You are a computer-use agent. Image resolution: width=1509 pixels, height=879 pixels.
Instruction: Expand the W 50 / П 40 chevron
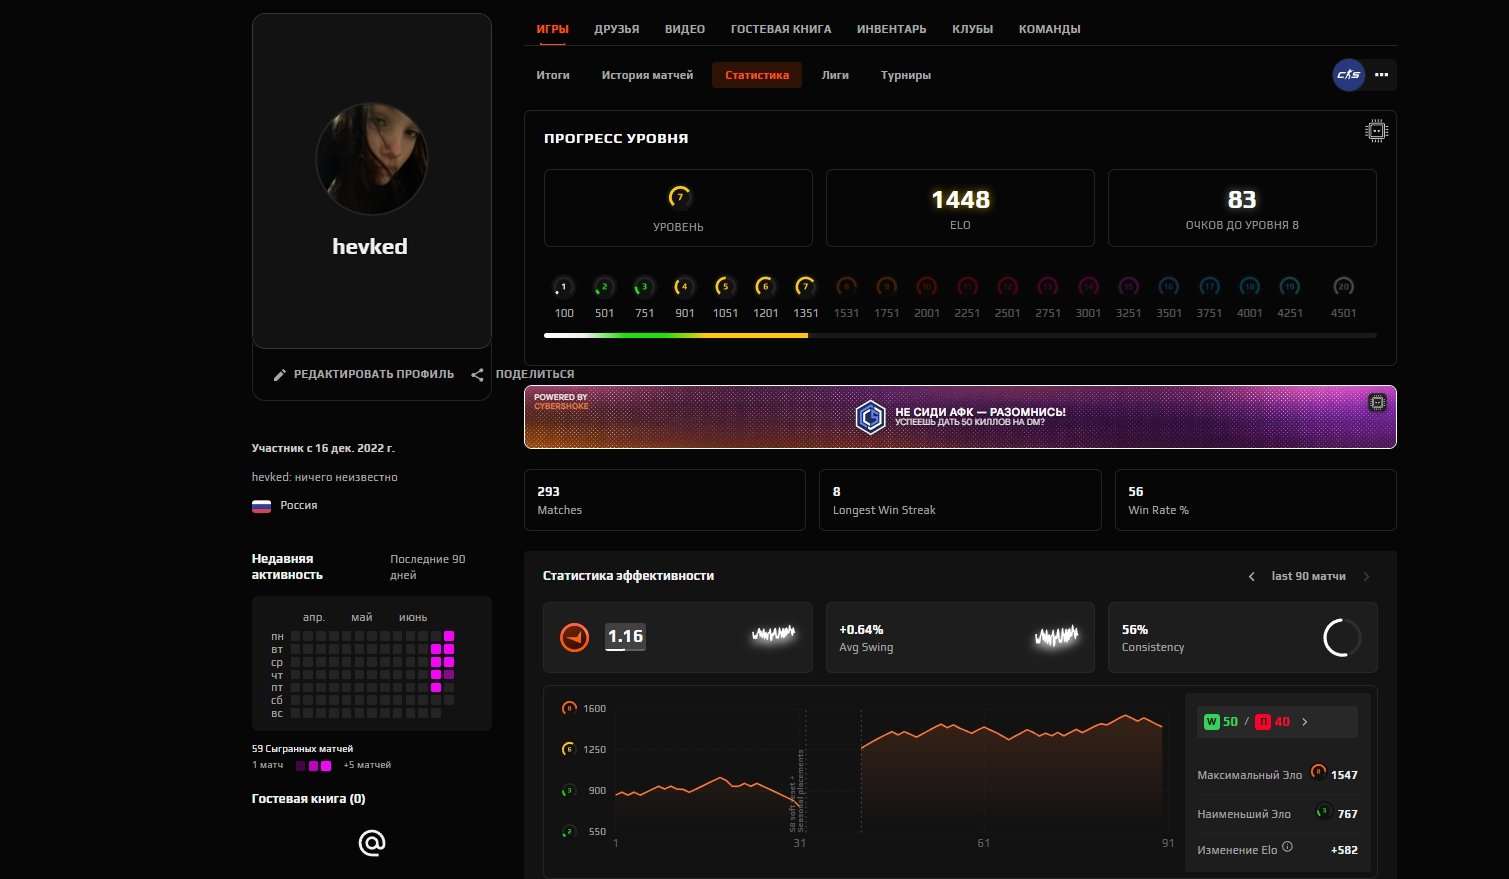(x=1305, y=722)
